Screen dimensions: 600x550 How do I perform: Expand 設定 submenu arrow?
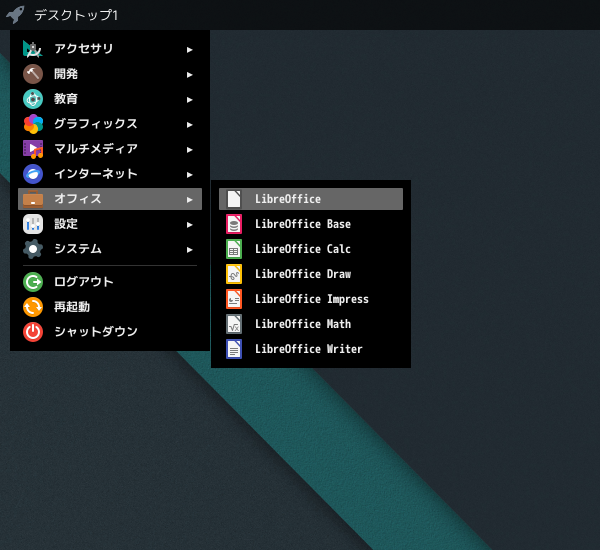[x=189, y=225]
